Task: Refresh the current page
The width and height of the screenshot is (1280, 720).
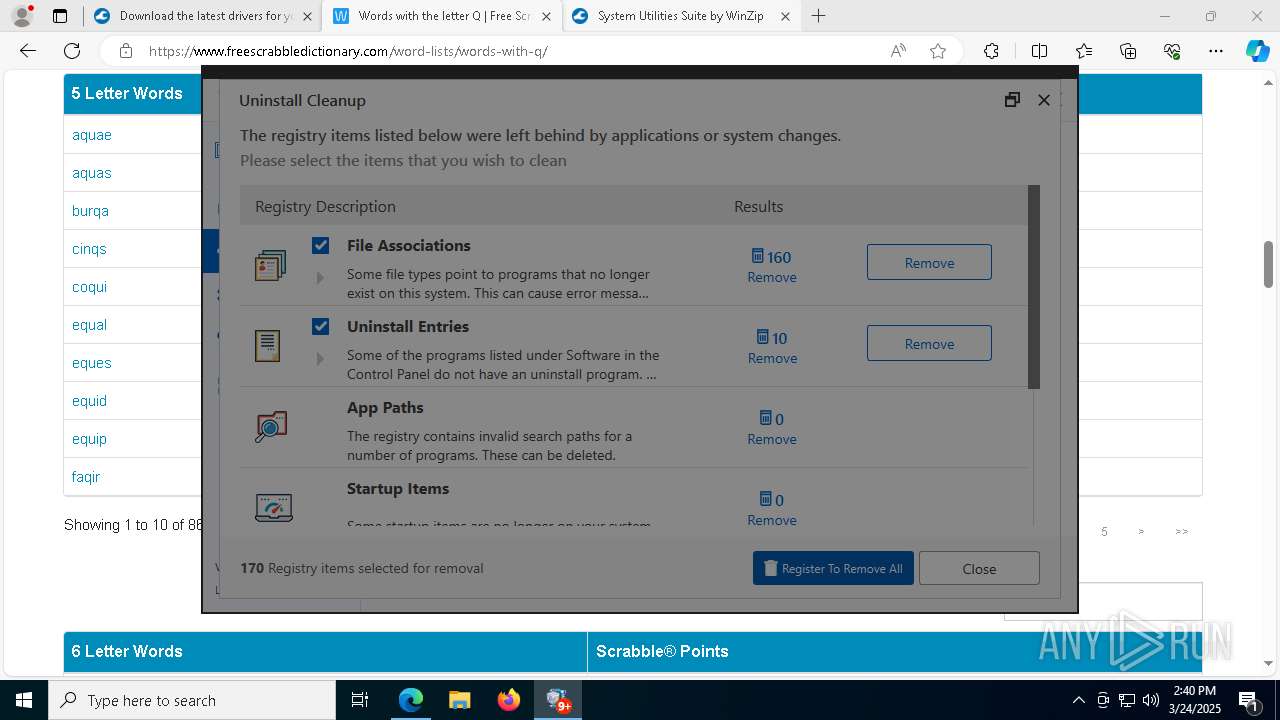Action: coord(72,51)
